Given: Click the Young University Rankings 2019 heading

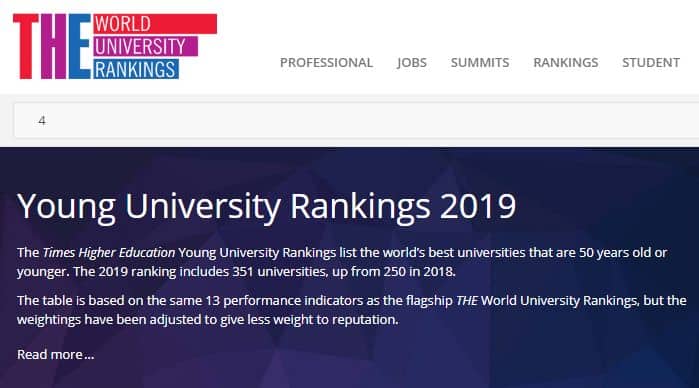Looking at the screenshot, I should pos(267,206).
